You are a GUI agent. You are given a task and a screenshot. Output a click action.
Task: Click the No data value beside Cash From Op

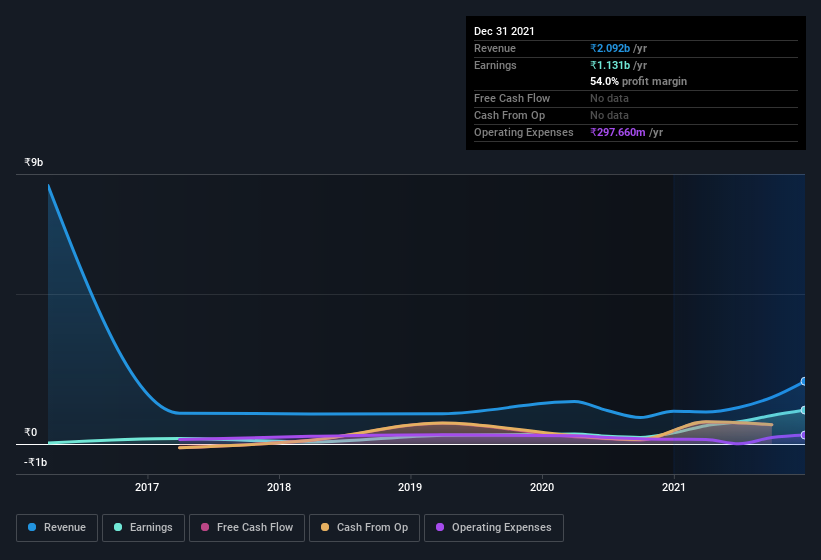[x=609, y=115]
